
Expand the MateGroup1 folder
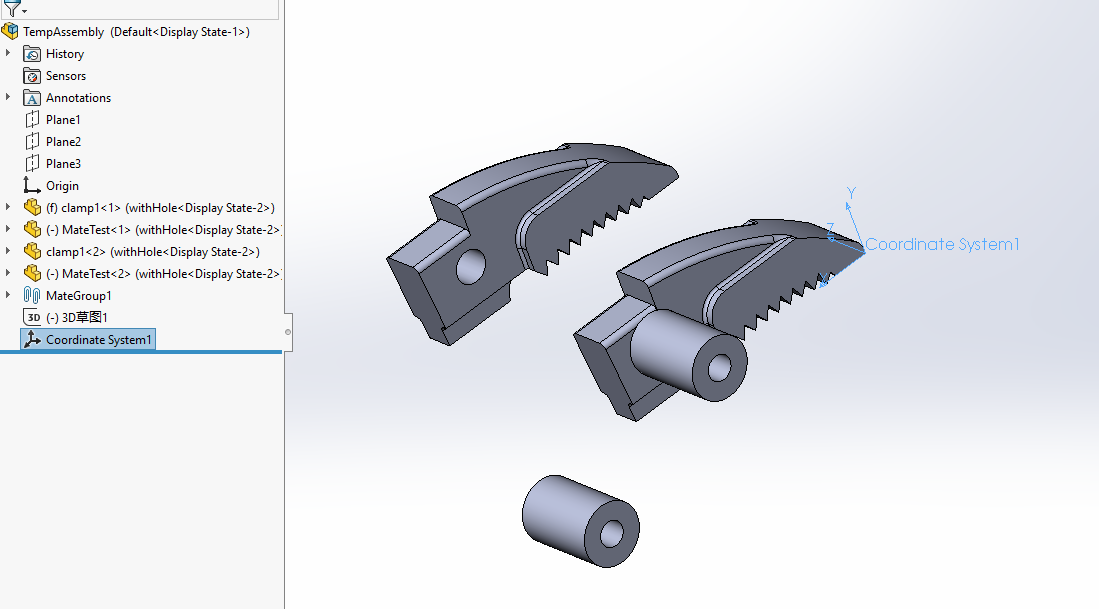[8, 295]
